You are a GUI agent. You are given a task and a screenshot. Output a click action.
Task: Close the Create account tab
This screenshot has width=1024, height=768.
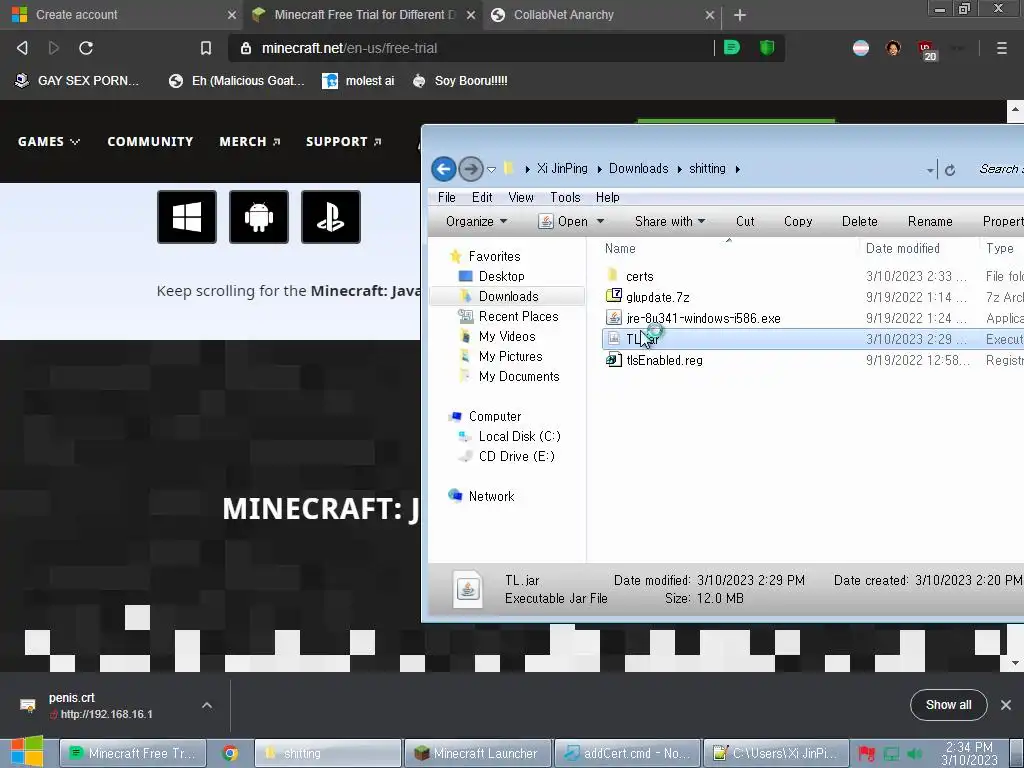pos(232,14)
